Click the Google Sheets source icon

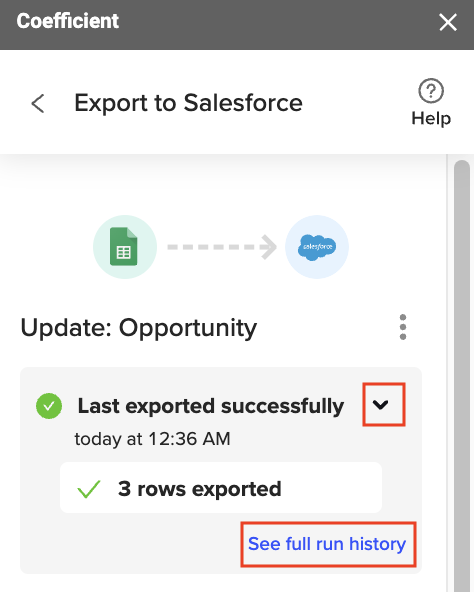(x=125, y=247)
